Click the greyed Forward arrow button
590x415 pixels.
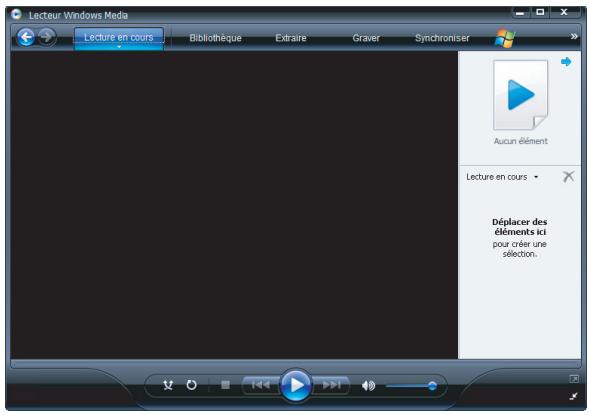(x=47, y=37)
